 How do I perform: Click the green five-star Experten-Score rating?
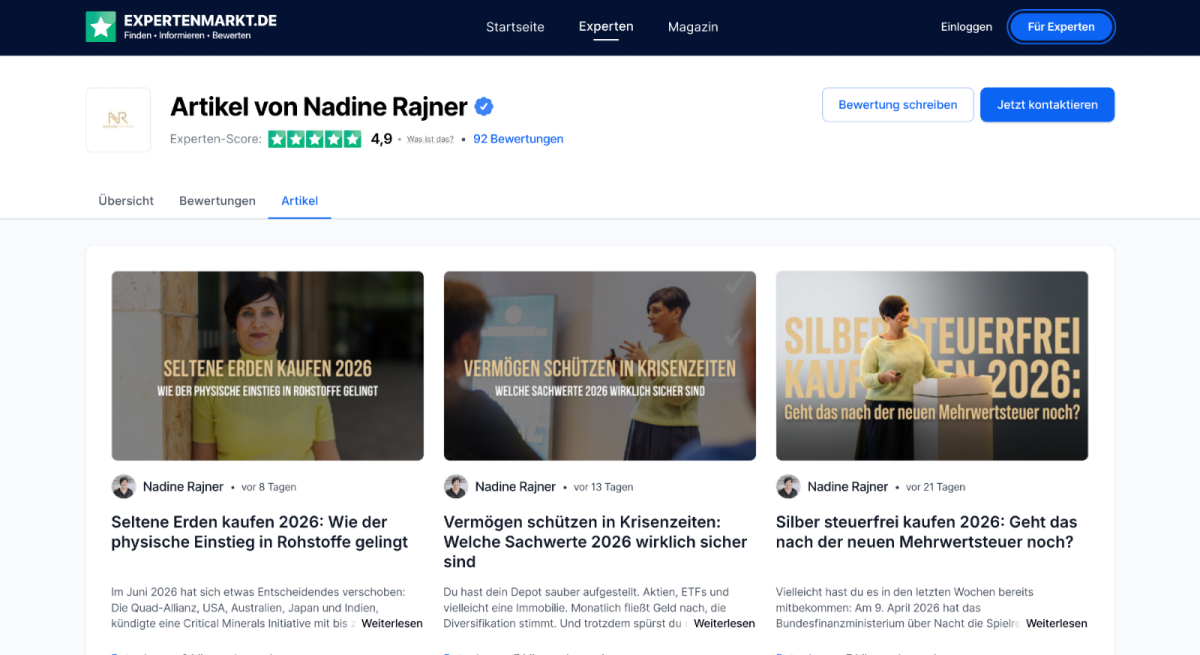click(x=315, y=139)
